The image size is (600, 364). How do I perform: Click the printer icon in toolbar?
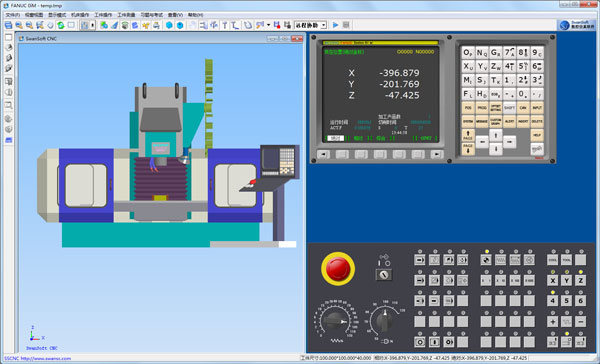click(x=156, y=25)
